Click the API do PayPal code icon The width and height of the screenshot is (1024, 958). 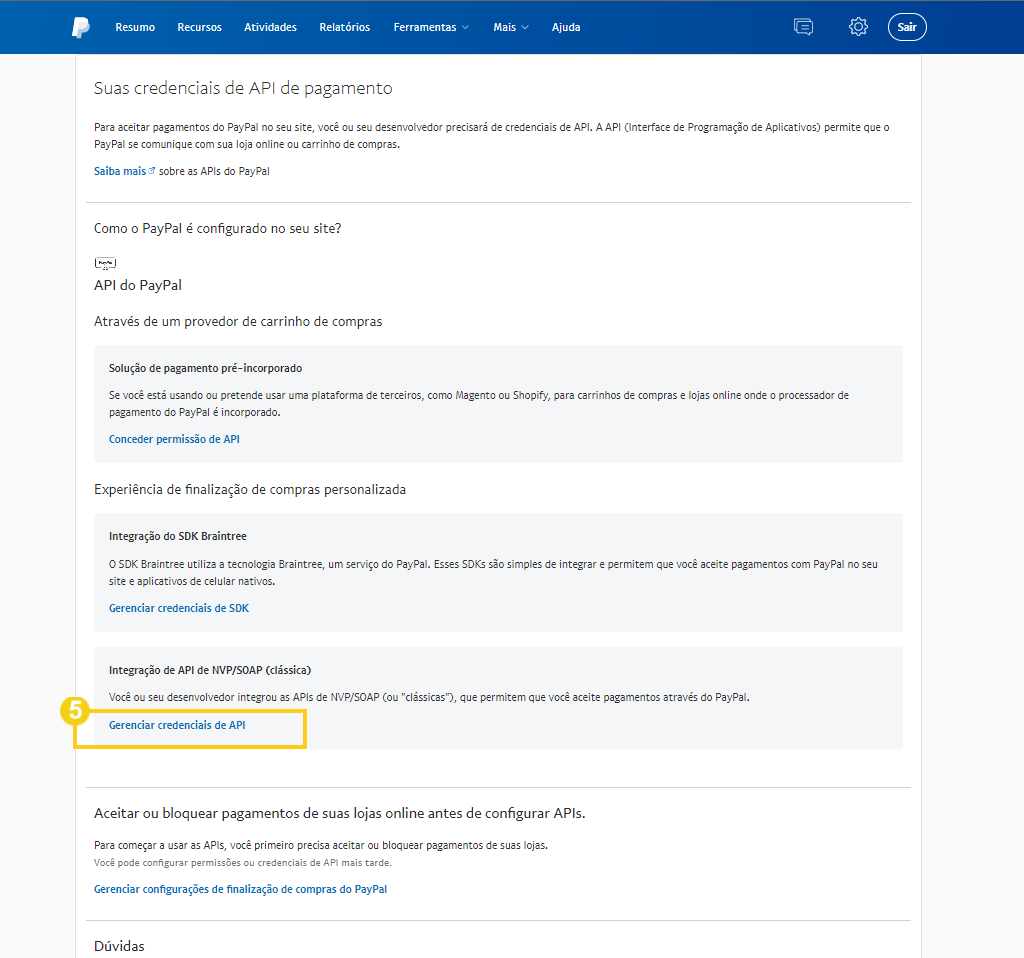pyautogui.click(x=105, y=263)
